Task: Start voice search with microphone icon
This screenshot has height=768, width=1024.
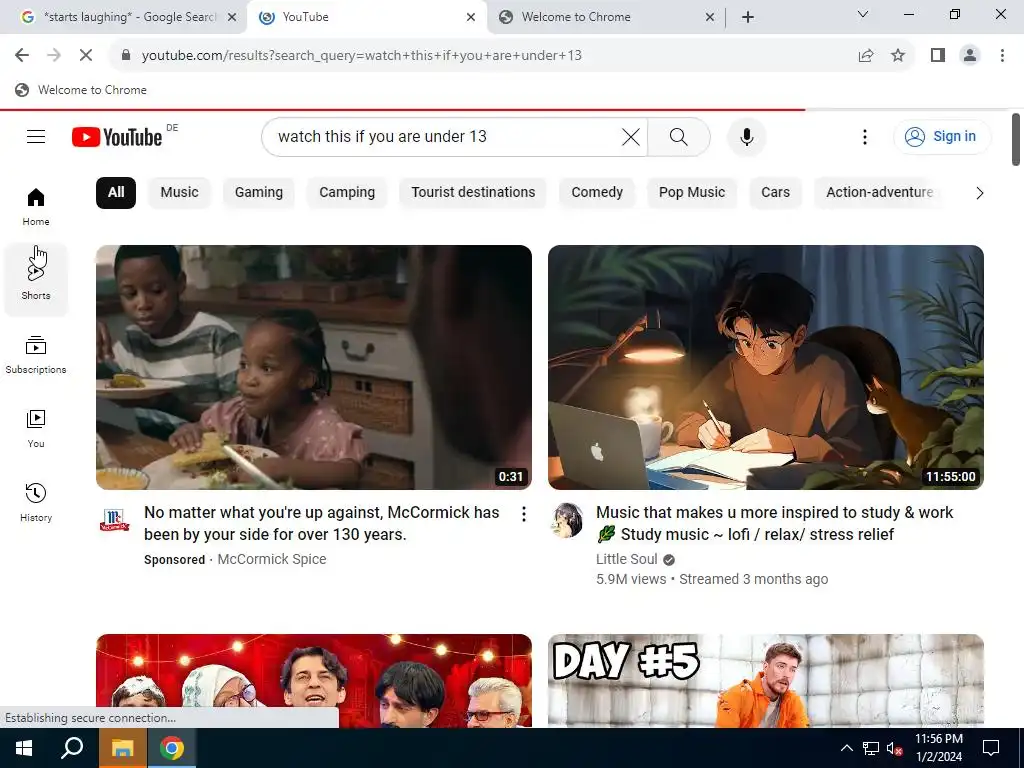Action: pos(746,136)
